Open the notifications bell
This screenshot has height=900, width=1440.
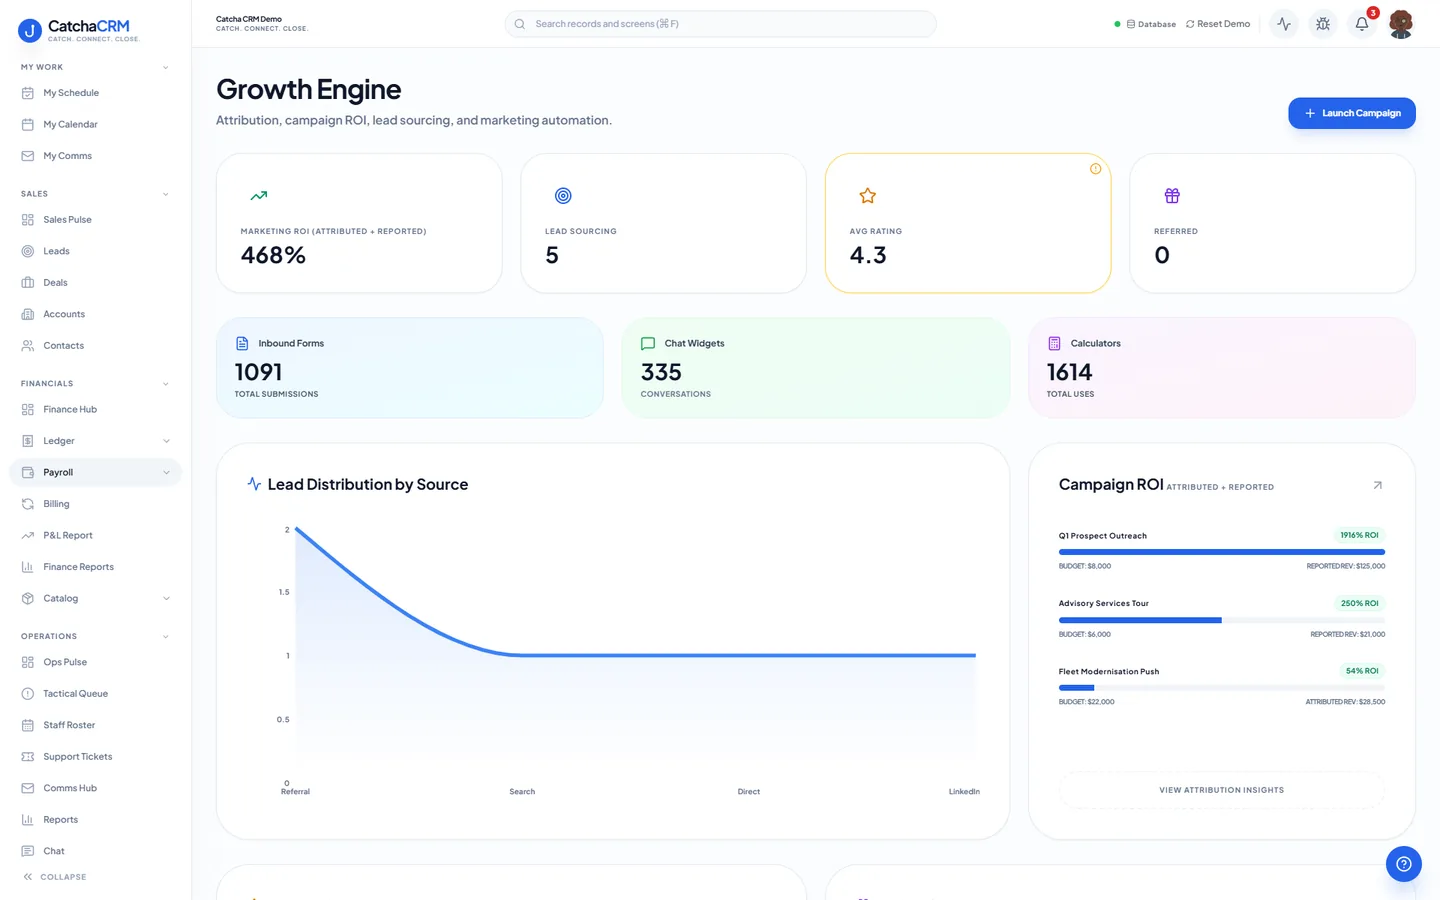pos(1362,24)
